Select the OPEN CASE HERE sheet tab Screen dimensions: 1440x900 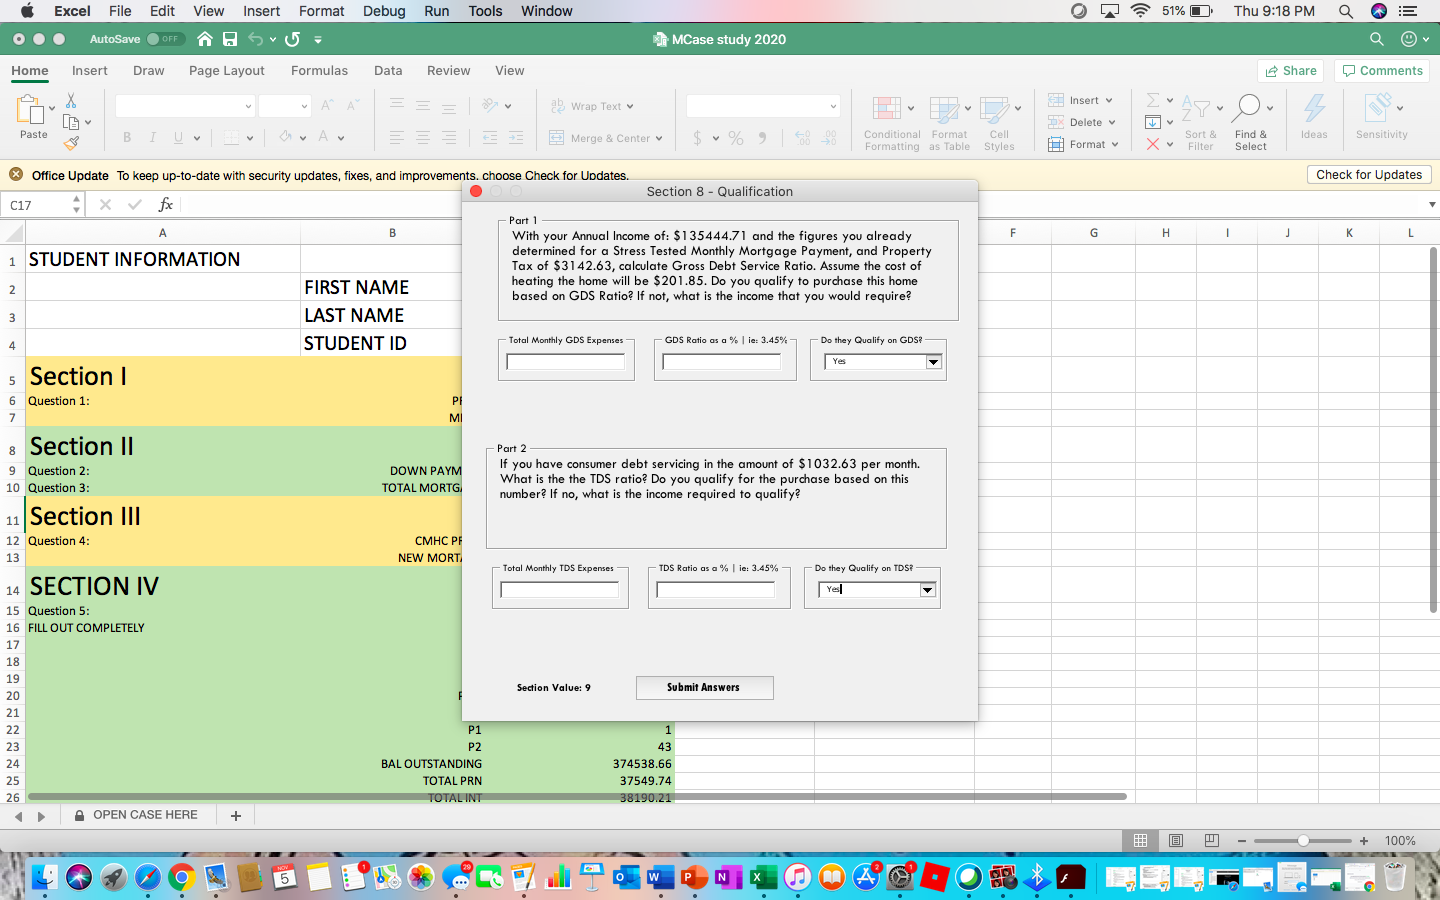[136, 815]
